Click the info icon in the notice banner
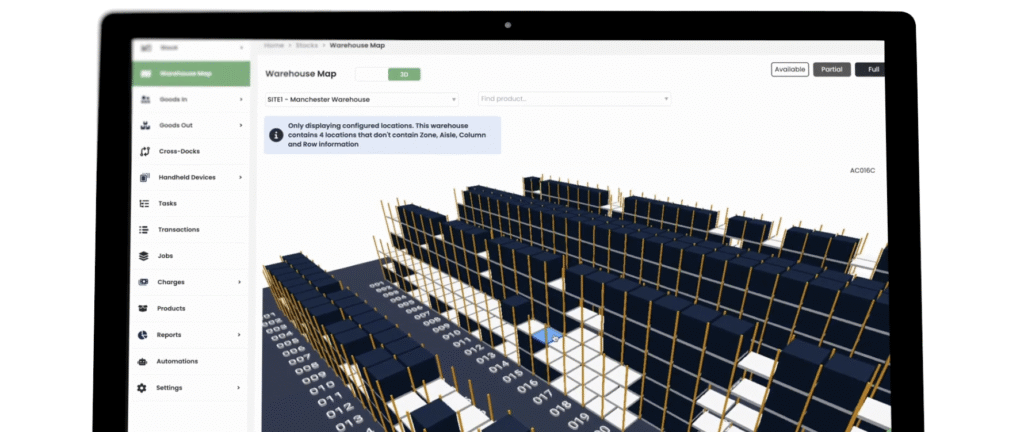The width and height of the screenshot is (1024, 432). click(x=276, y=135)
